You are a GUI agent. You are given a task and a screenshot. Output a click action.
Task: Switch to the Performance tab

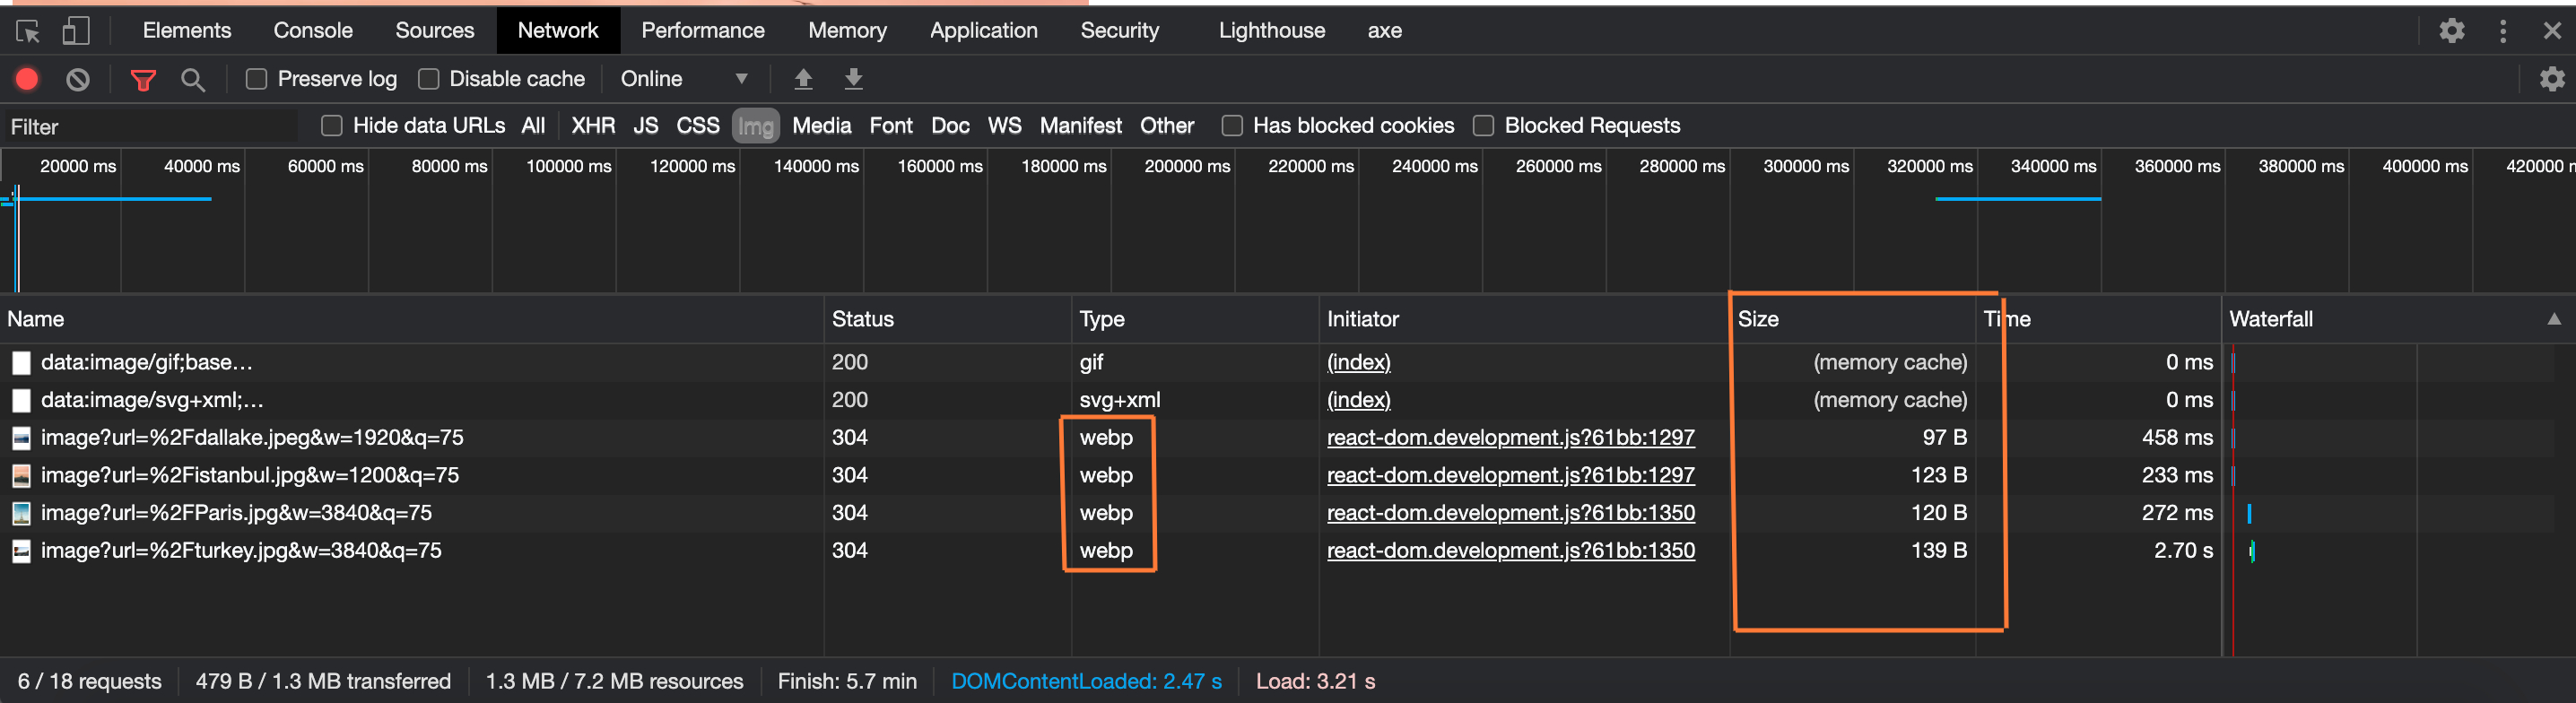pos(703,31)
